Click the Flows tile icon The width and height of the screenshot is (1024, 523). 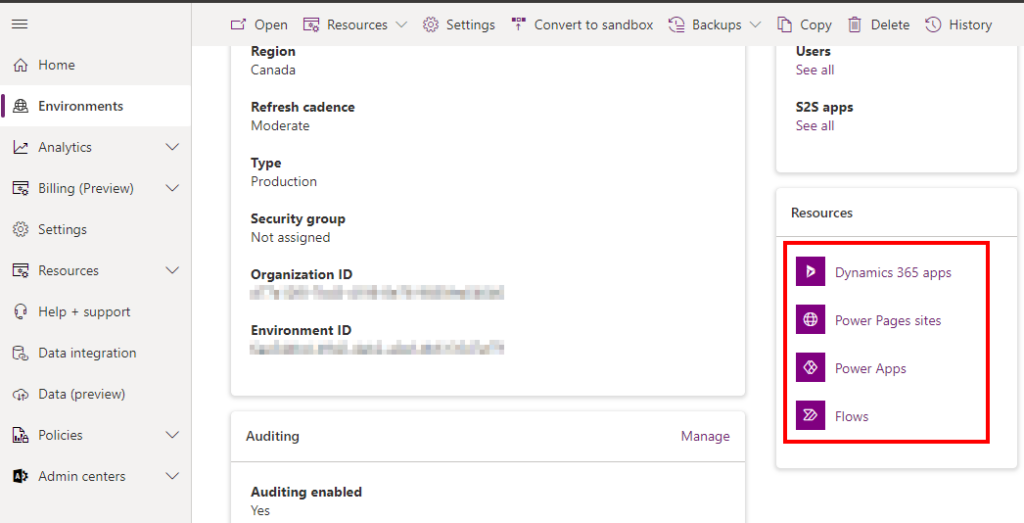(x=810, y=415)
